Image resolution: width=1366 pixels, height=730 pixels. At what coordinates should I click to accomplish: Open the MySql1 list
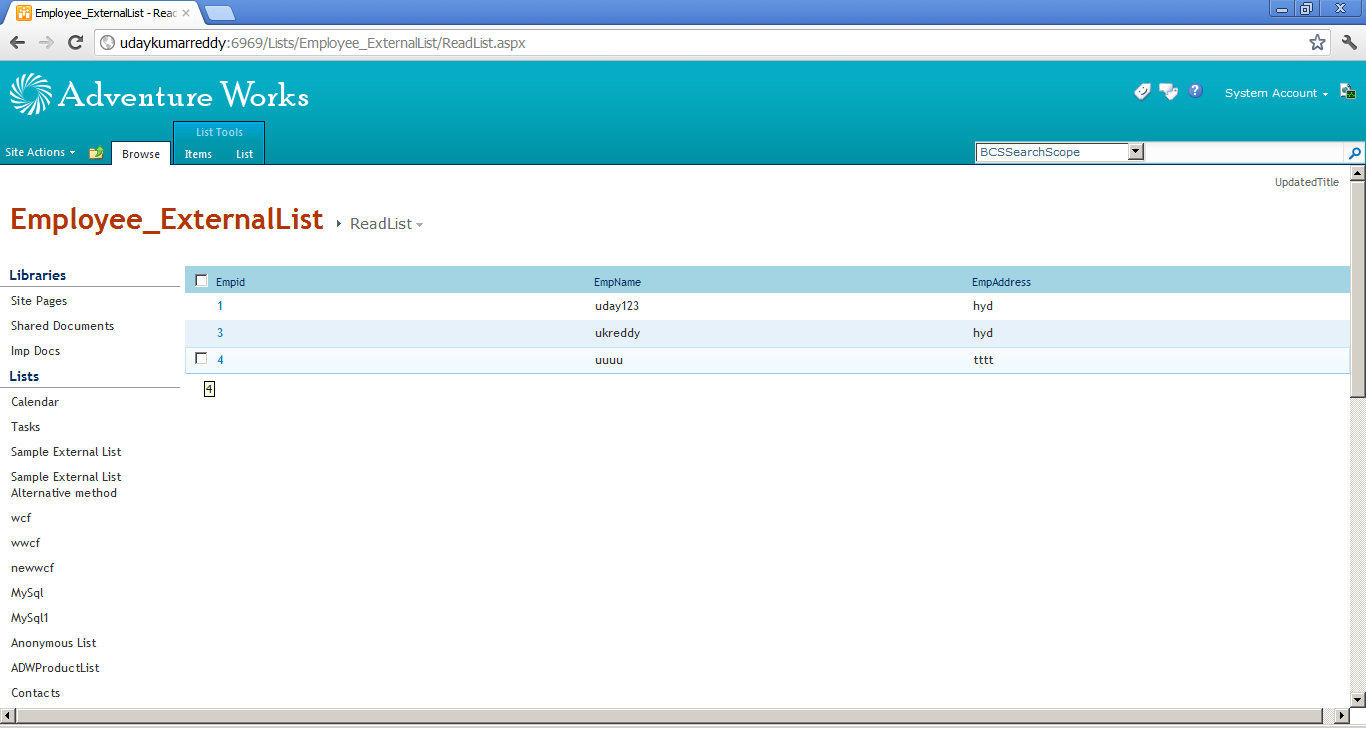tap(30, 618)
